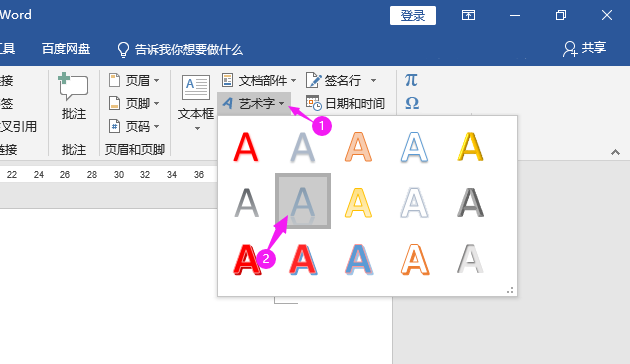Click the WordArt gallery resize grip
This screenshot has height=364, width=630.
(510, 290)
